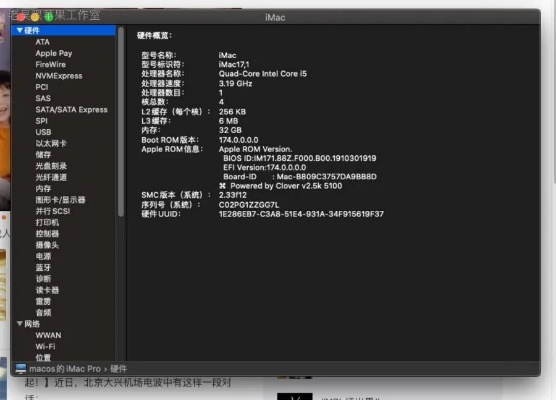Click 硬件 in the bottom path bar
Image resolution: width=556 pixels, height=400 pixels.
tap(118, 369)
